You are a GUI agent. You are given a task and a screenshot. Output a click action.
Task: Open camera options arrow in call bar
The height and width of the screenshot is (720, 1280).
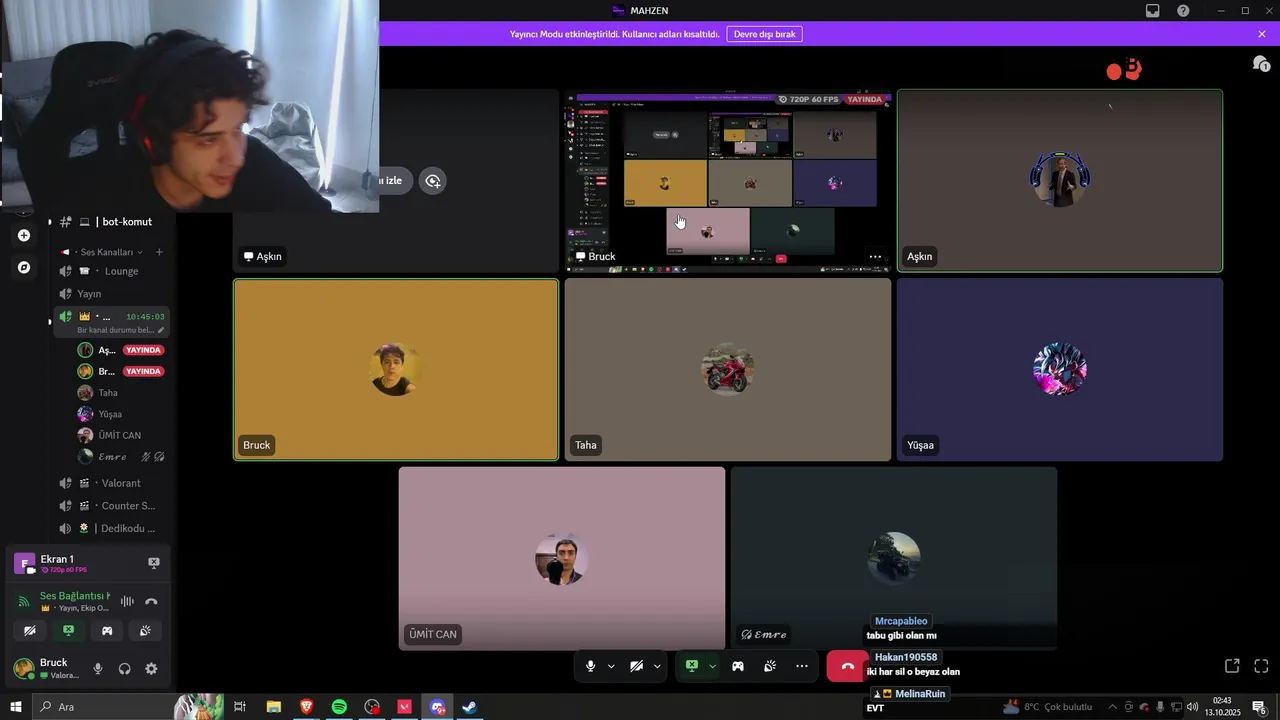click(x=657, y=666)
